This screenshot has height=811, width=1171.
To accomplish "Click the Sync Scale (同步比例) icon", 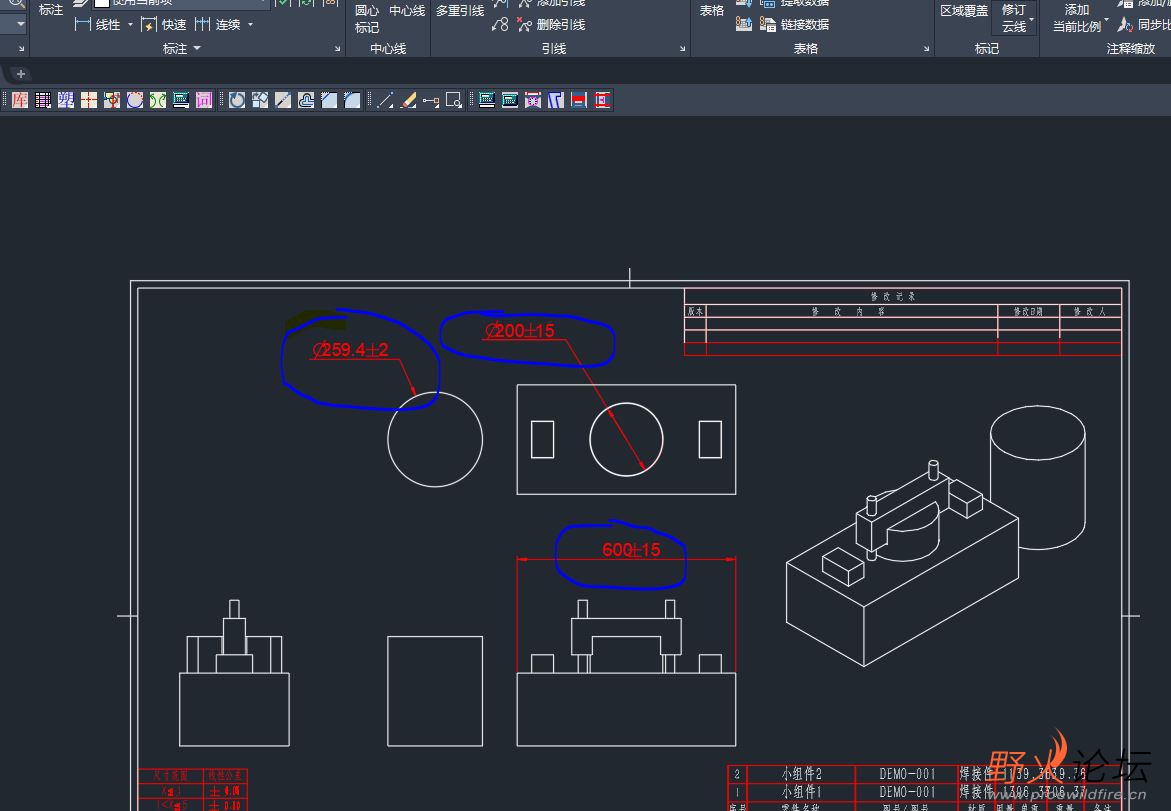I will pyautogui.click(x=1125, y=25).
